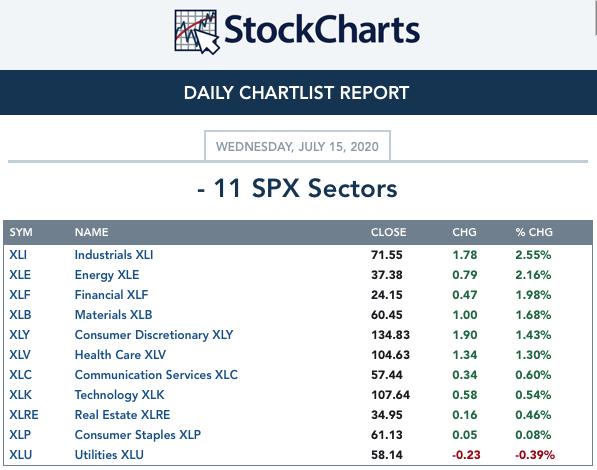The height and width of the screenshot is (470, 597).
Task: Click Consumer Discretionary XLY link
Action: (154, 335)
